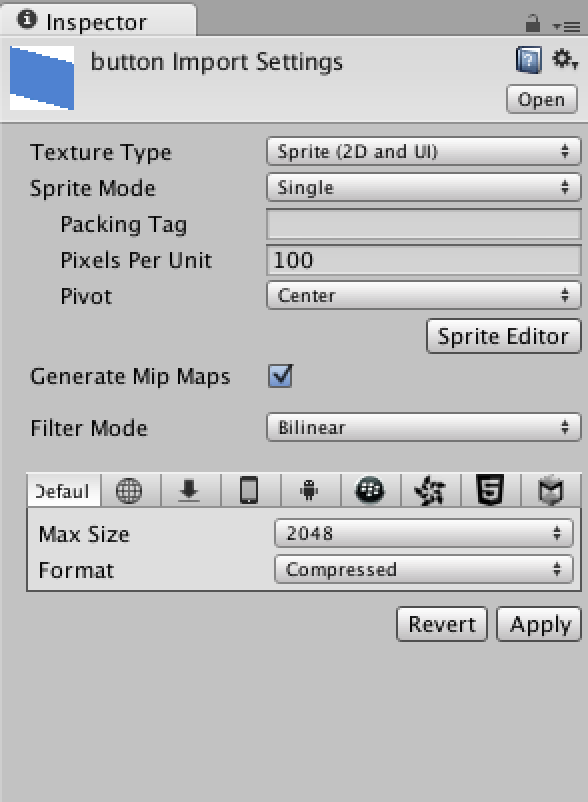Open the last platform tab with the box icon
Viewport: 588px width, 802px height.
[551, 491]
